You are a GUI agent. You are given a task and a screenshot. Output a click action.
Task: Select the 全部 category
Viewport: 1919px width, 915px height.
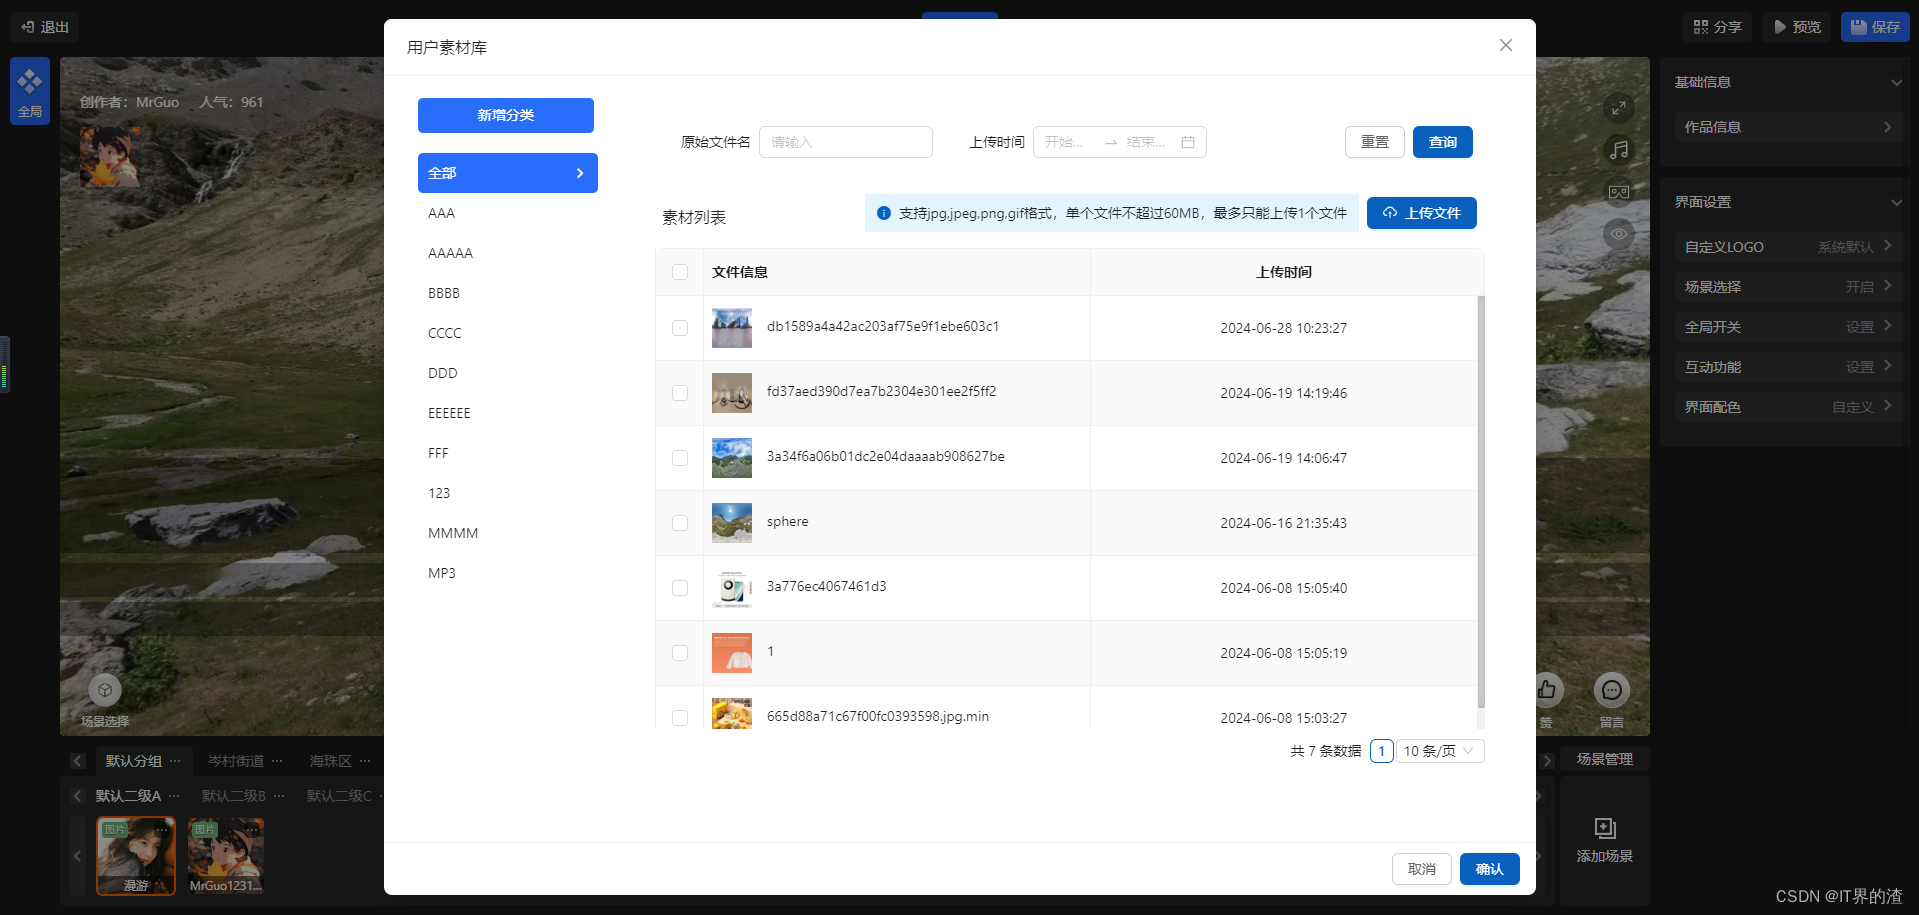508,173
